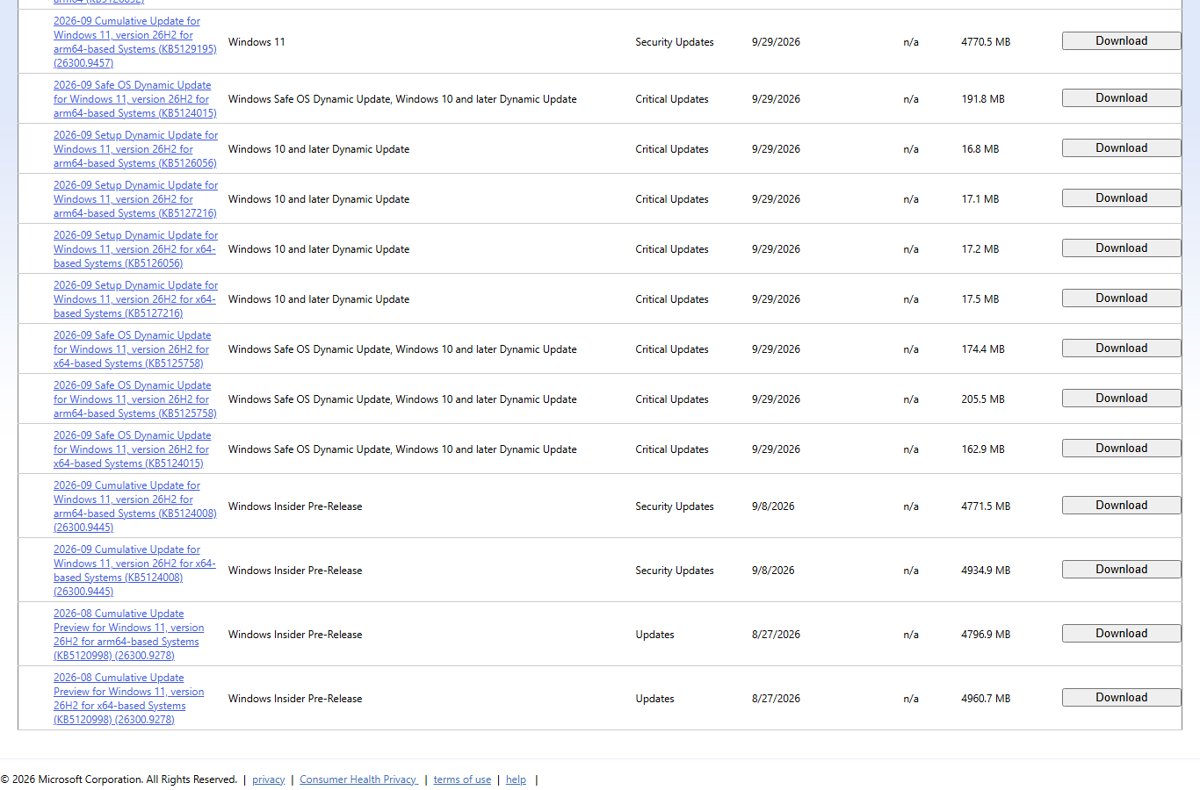Open the privacy footer link
The image size is (1200, 790).
coord(268,780)
